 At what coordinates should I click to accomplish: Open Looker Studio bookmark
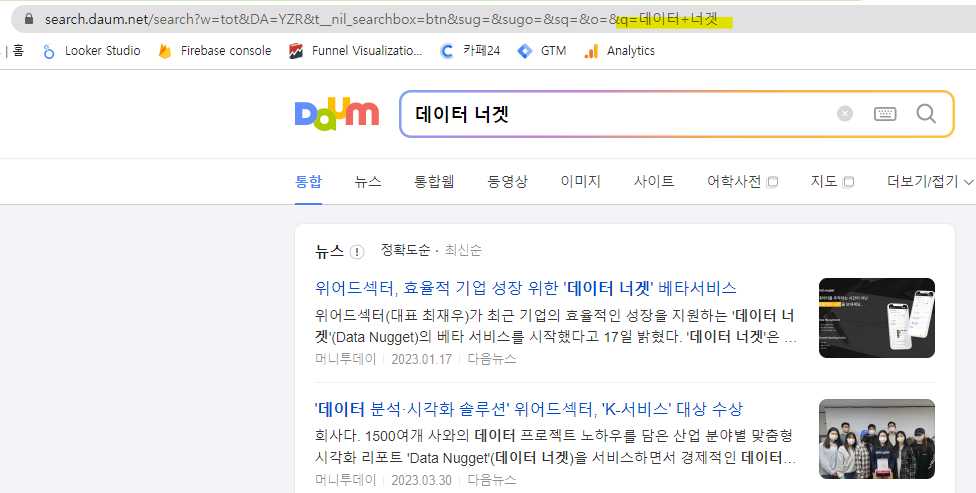92,51
